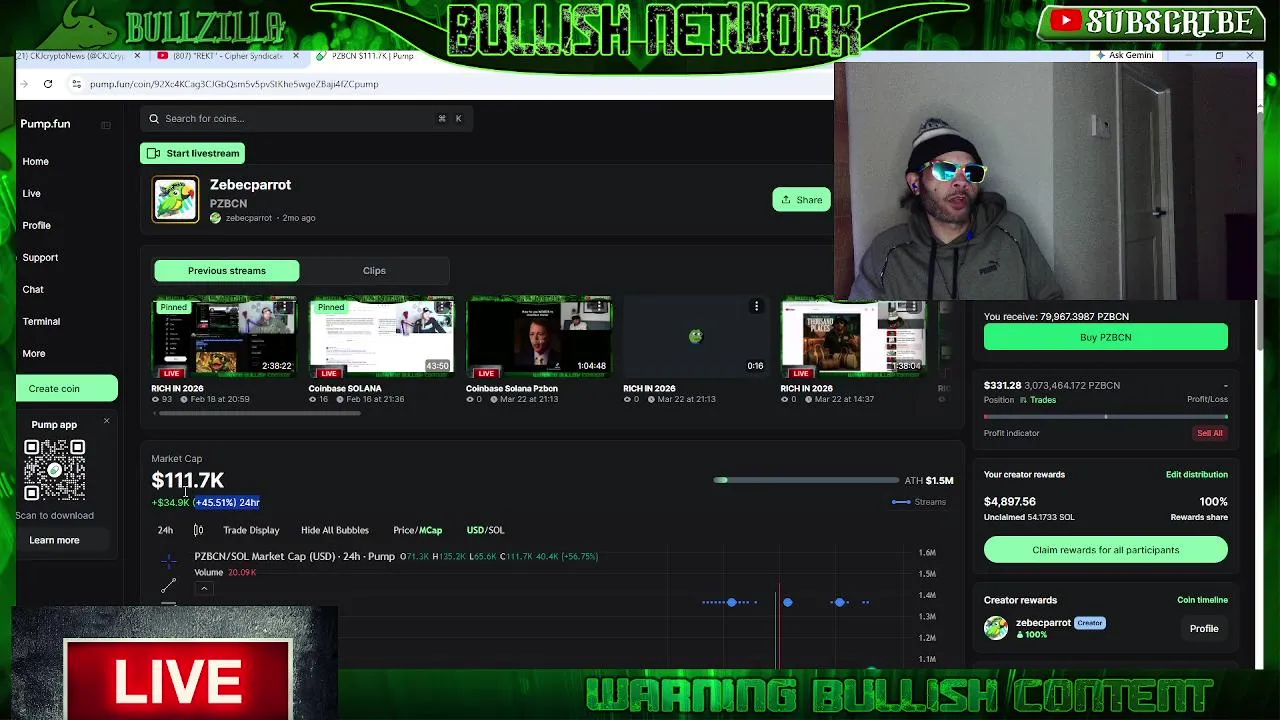The height and width of the screenshot is (720, 1280).
Task: Click Ask Gemini in browser toolbar
Action: pos(1125,56)
